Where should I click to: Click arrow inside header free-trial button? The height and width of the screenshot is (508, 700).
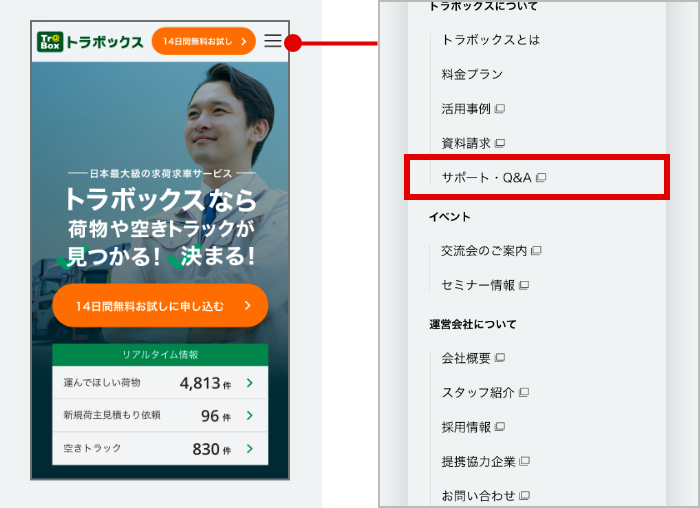[x=244, y=42]
